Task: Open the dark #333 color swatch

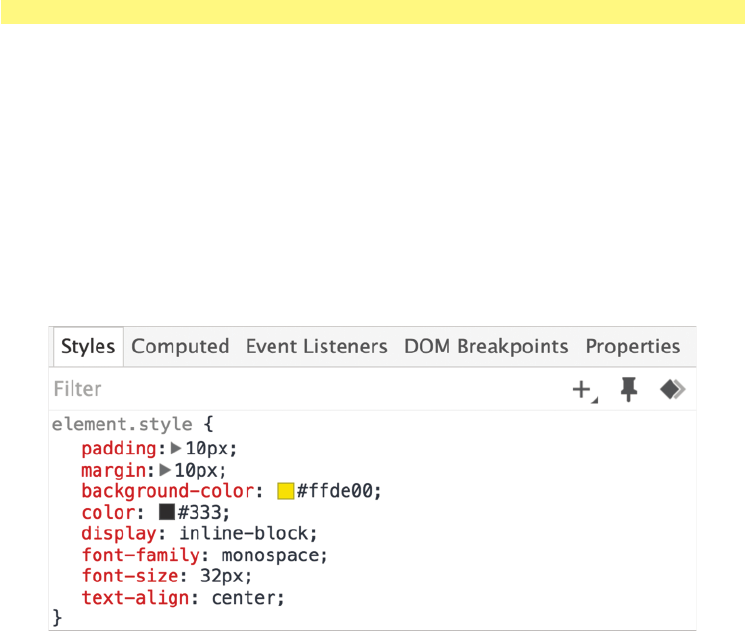Action: 166,512
